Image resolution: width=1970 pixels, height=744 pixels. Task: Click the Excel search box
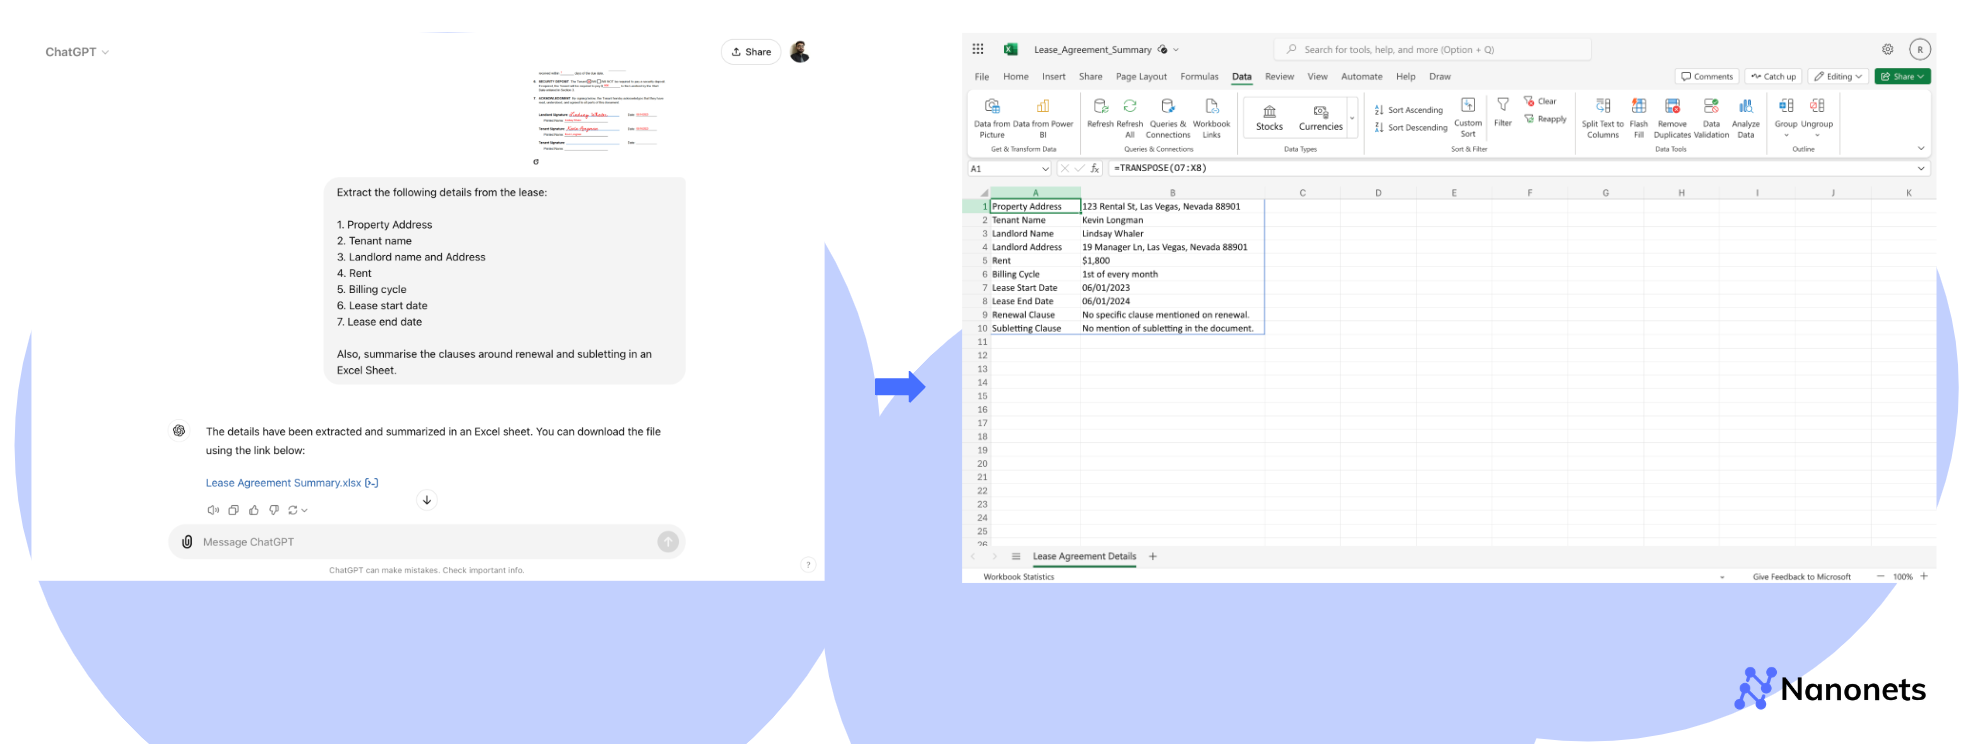1432,49
